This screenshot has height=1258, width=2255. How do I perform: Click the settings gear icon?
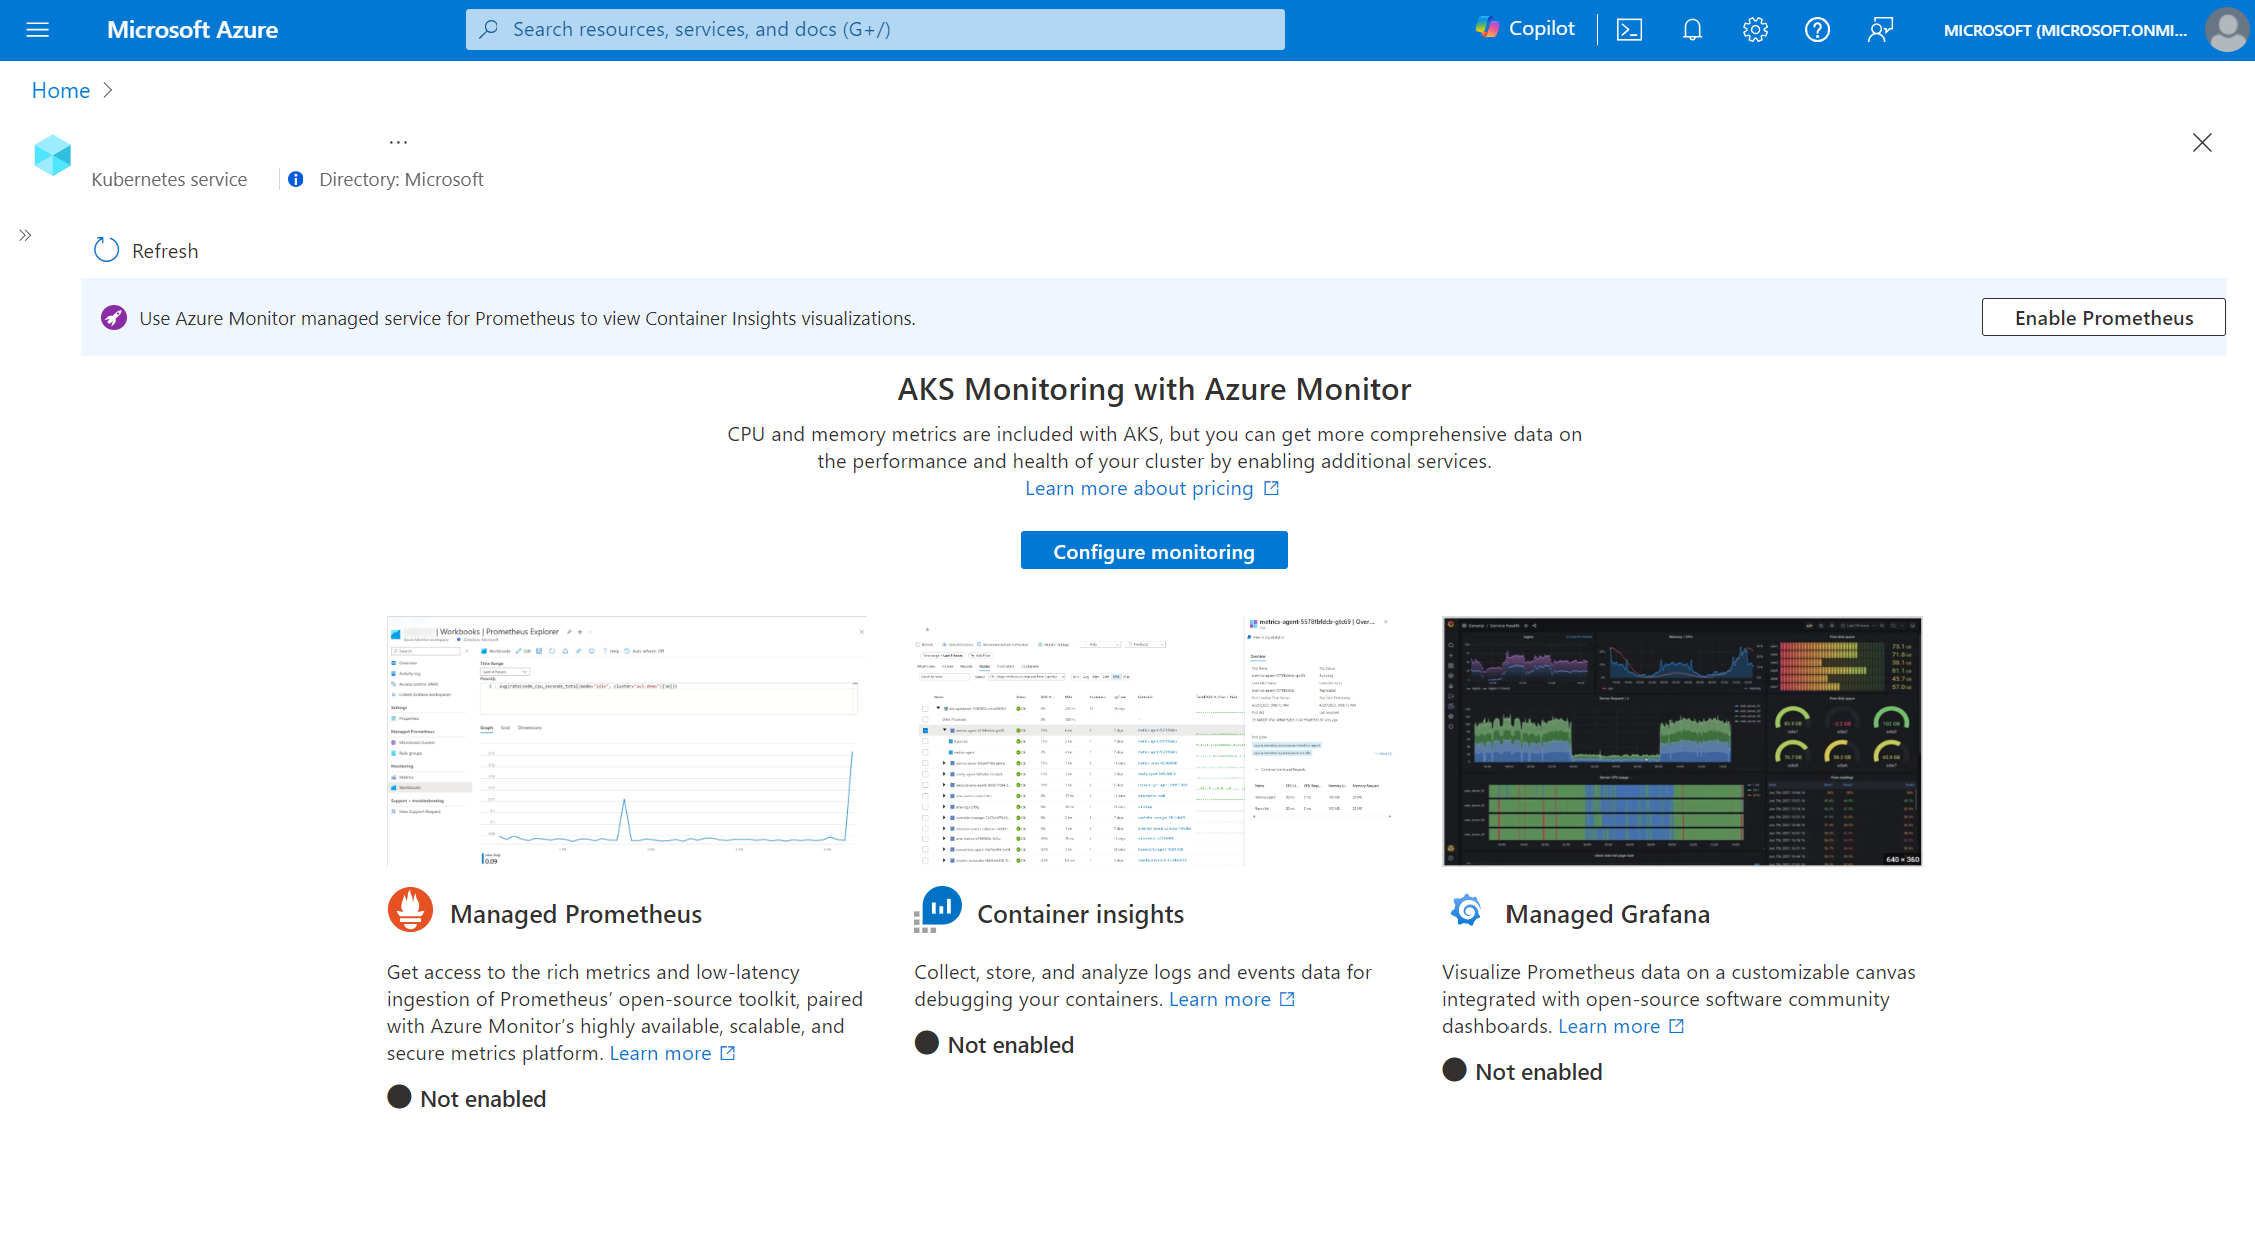tap(1756, 29)
